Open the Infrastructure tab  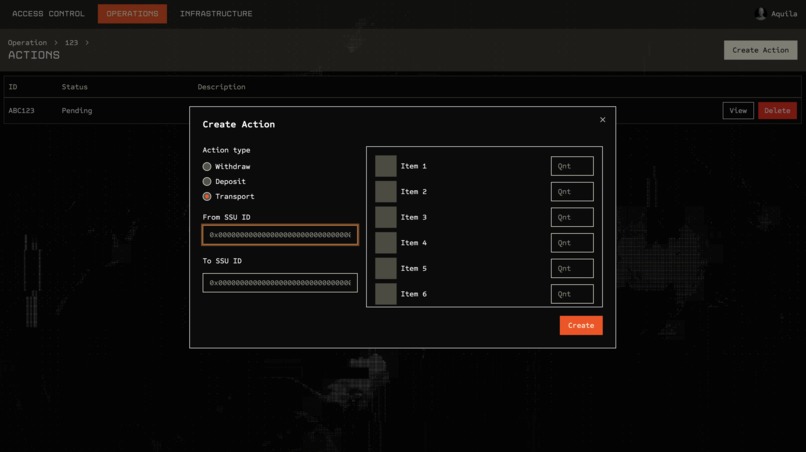pyautogui.click(x=216, y=14)
